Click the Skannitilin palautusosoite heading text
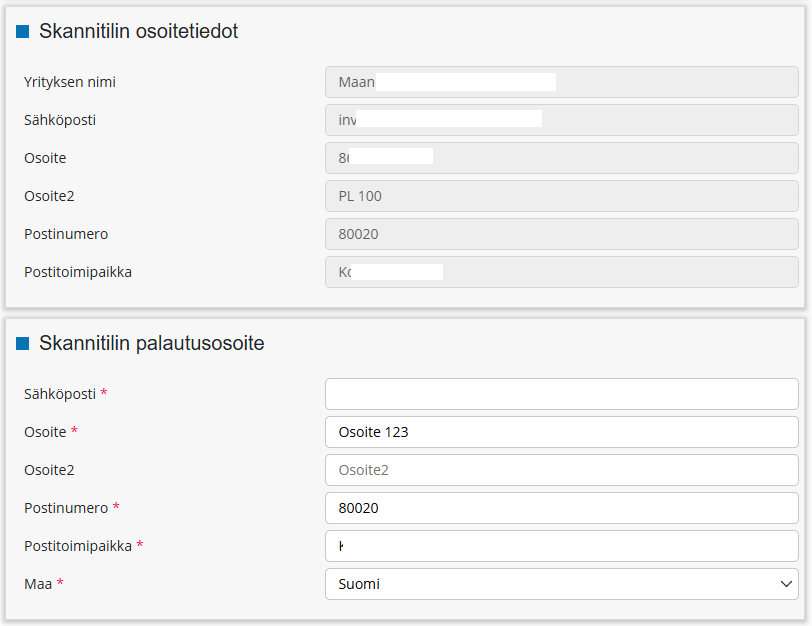This screenshot has height=626, width=812. (152, 343)
